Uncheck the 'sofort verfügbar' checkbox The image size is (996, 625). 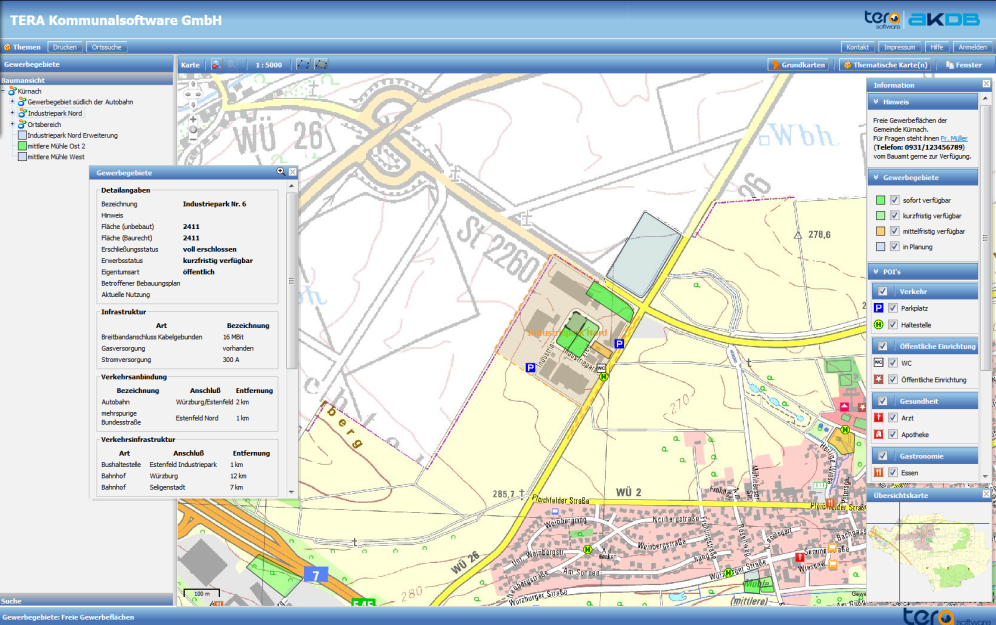coord(895,200)
